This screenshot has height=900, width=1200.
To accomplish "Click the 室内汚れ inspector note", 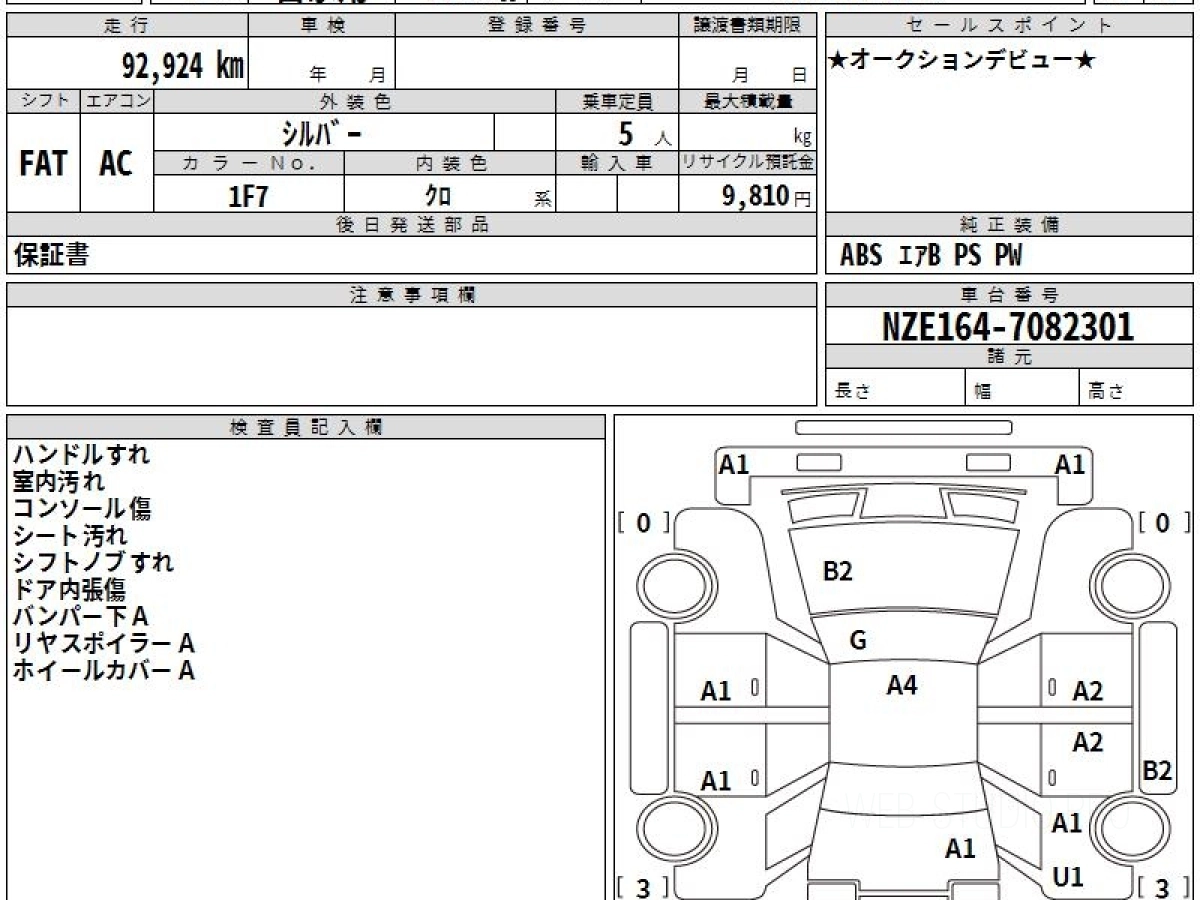I will tap(58, 481).
